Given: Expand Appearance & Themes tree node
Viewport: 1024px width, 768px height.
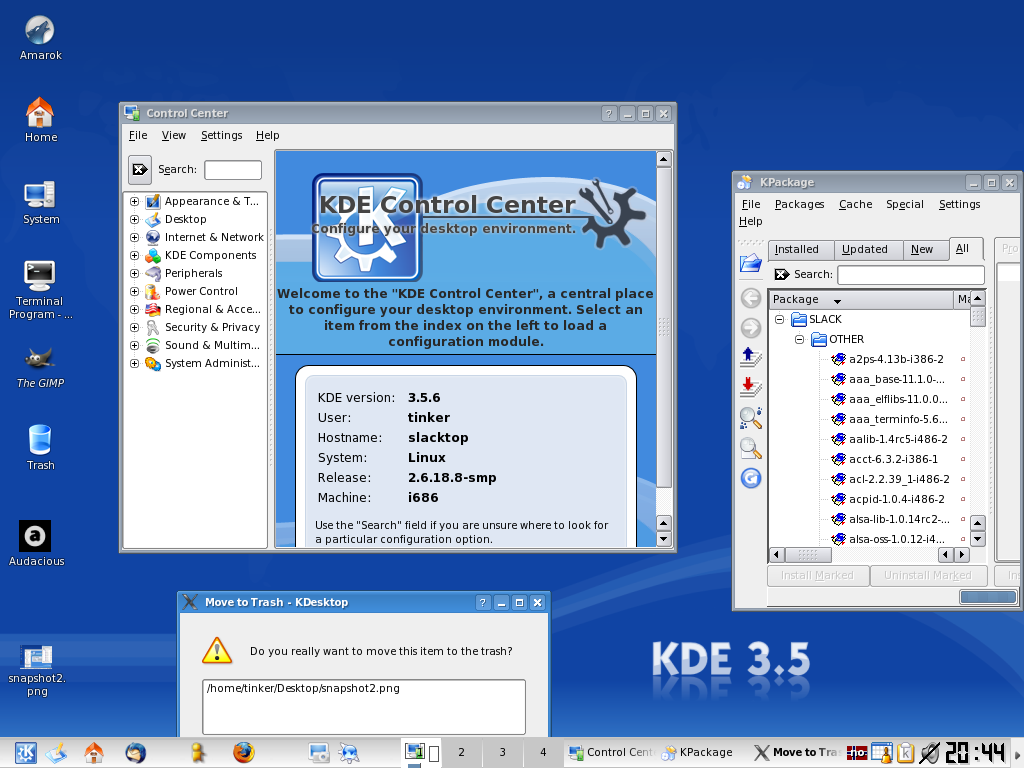Looking at the screenshot, I should [135, 202].
